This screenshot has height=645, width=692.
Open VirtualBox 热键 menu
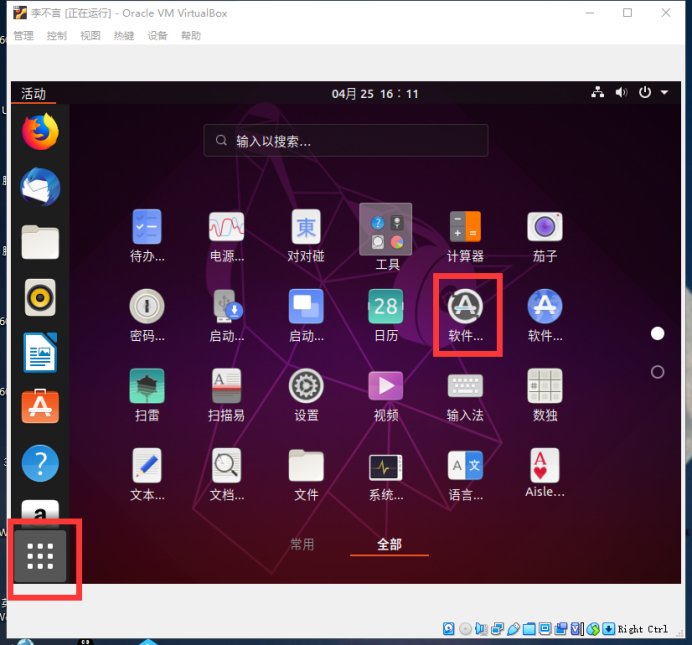tap(124, 36)
